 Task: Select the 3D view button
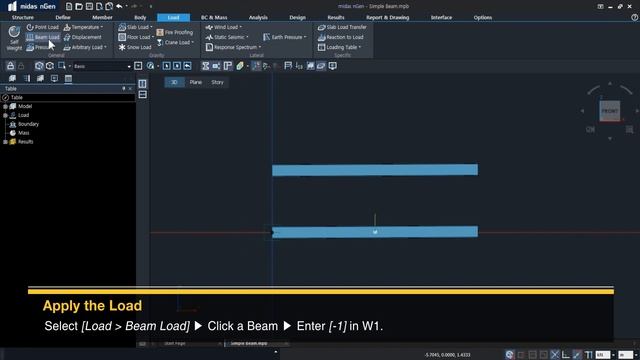click(174, 82)
